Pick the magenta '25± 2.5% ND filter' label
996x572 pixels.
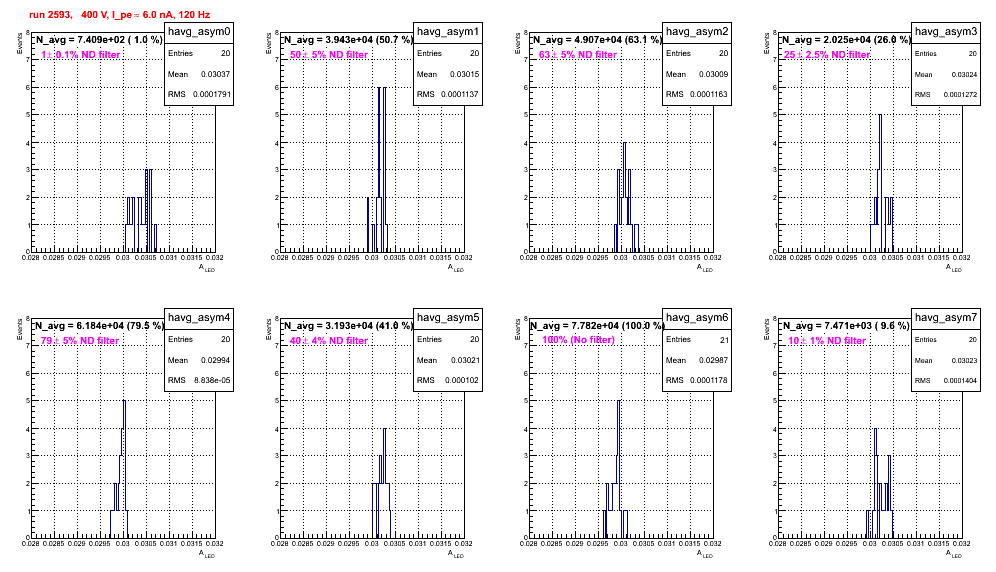coord(827,55)
